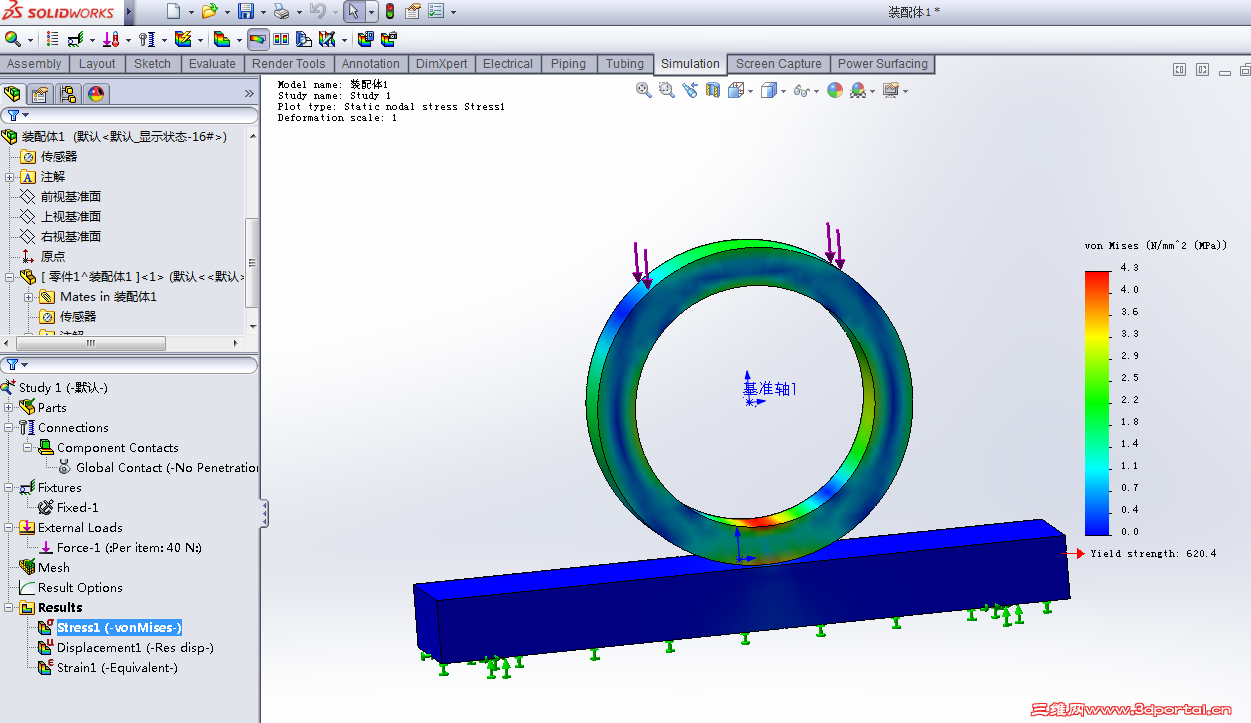Collapse the External Loads node

pos(9,528)
